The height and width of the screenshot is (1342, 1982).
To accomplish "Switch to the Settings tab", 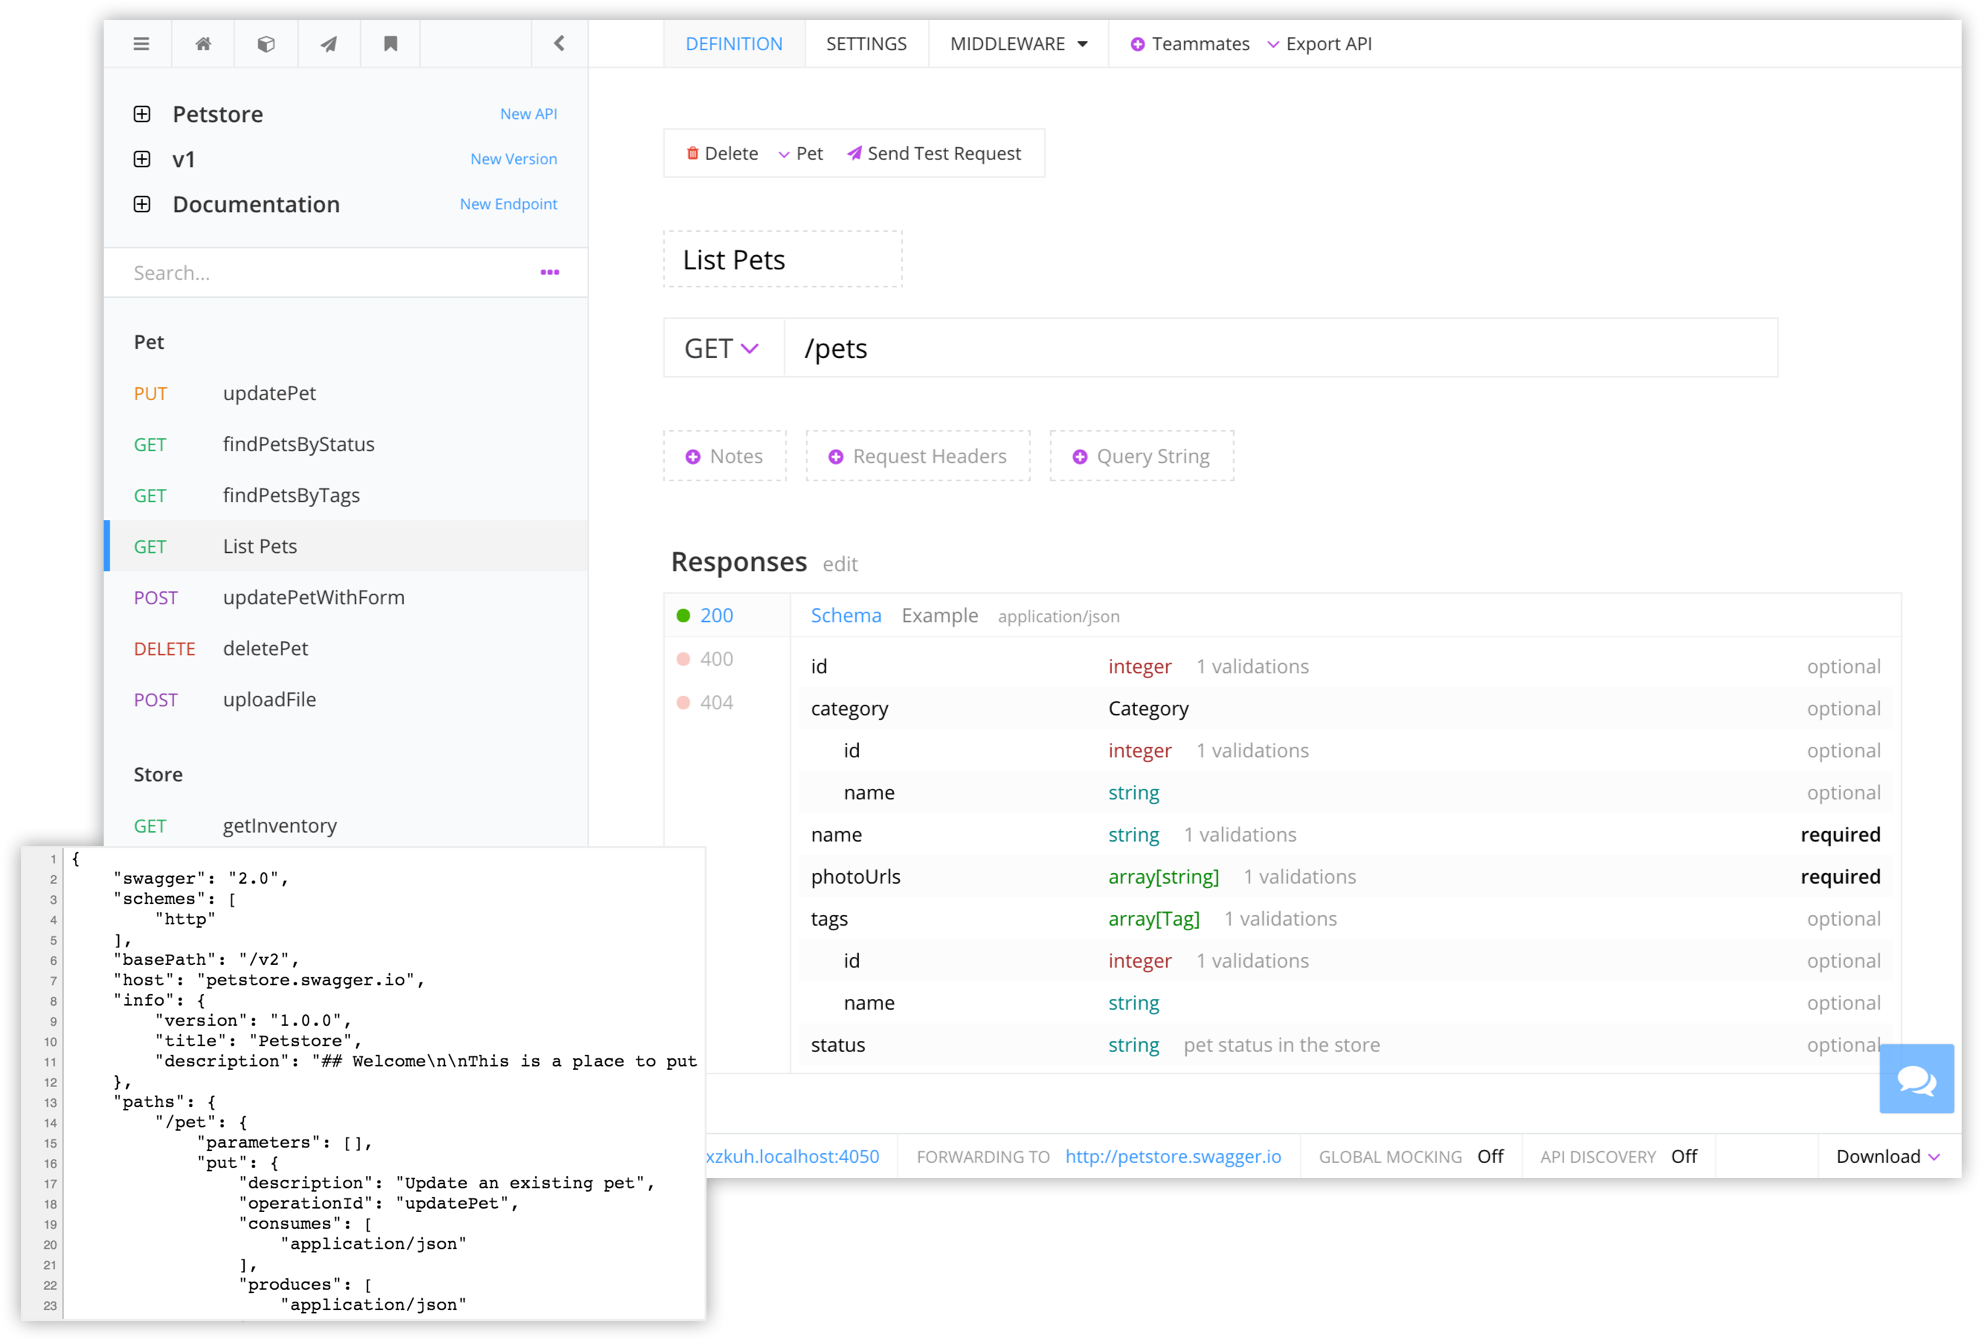I will [866, 44].
